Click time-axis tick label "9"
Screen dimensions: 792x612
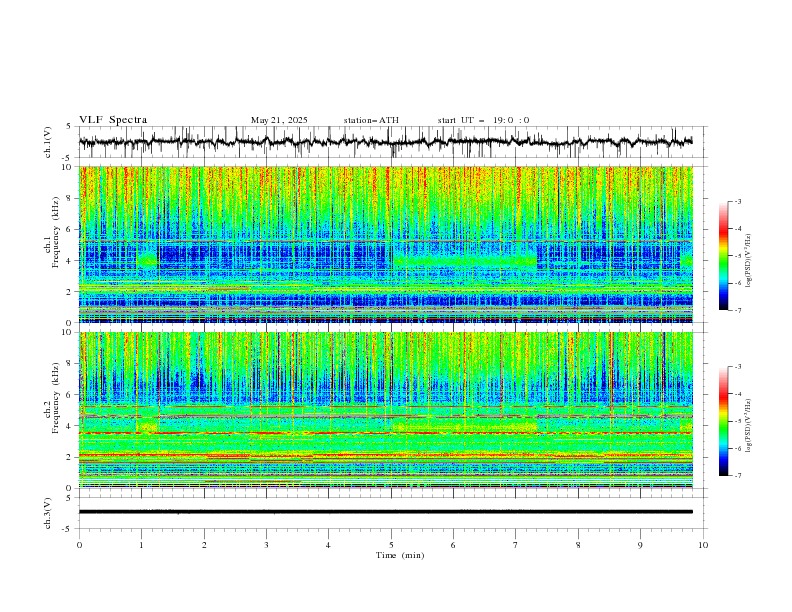(x=640, y=545)
